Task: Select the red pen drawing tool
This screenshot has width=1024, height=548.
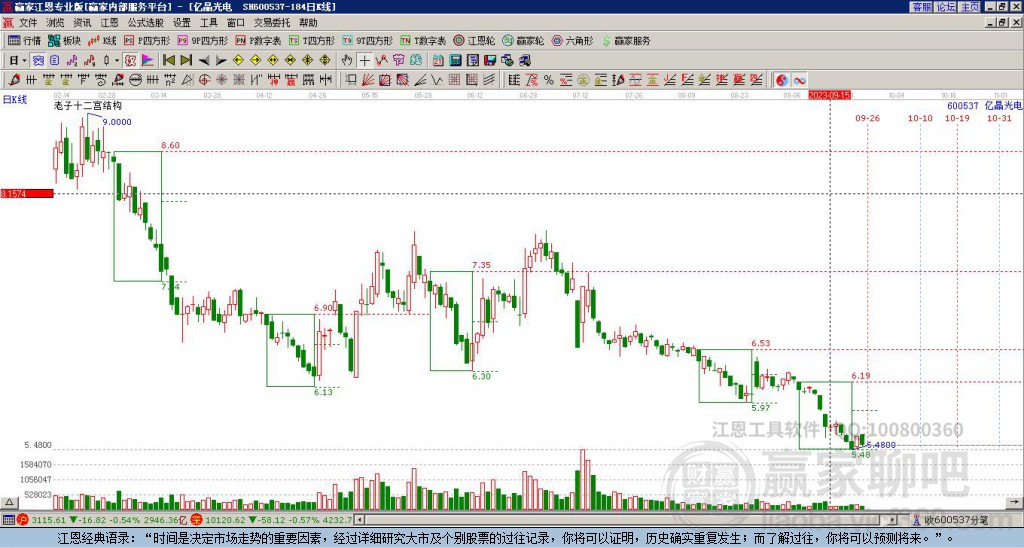Action: pos(14,80)
